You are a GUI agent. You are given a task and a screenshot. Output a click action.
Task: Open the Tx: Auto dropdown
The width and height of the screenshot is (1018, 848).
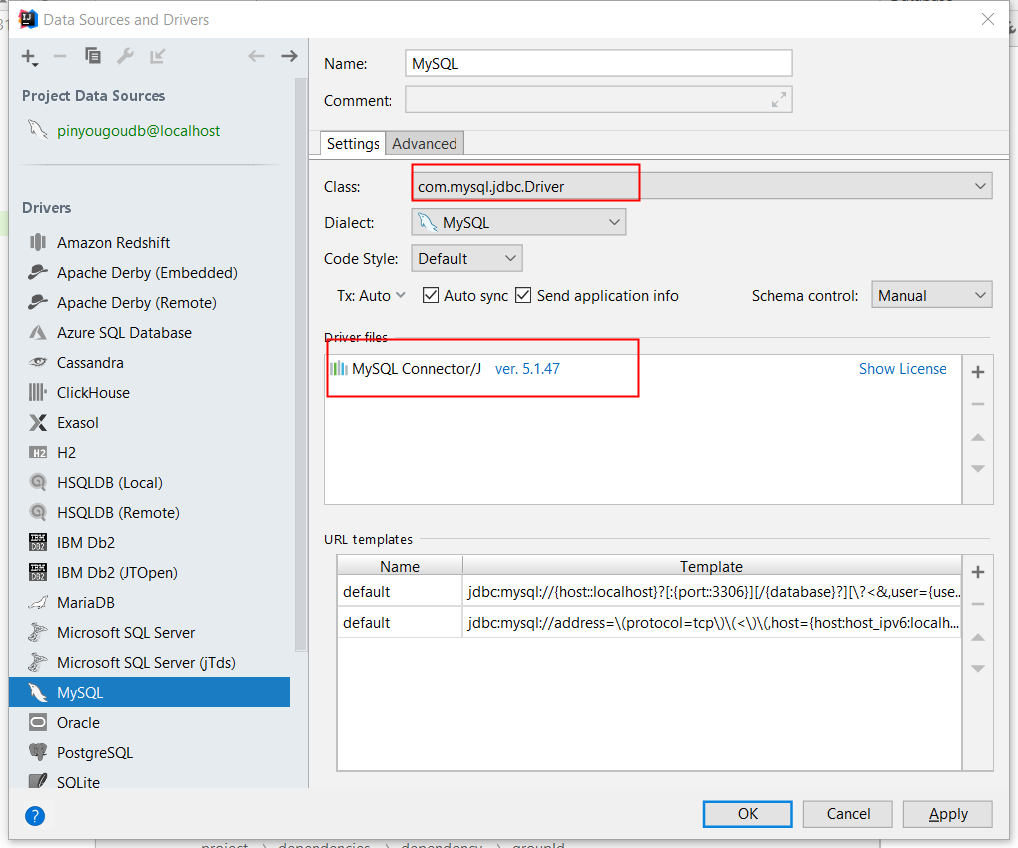(371, 295)
